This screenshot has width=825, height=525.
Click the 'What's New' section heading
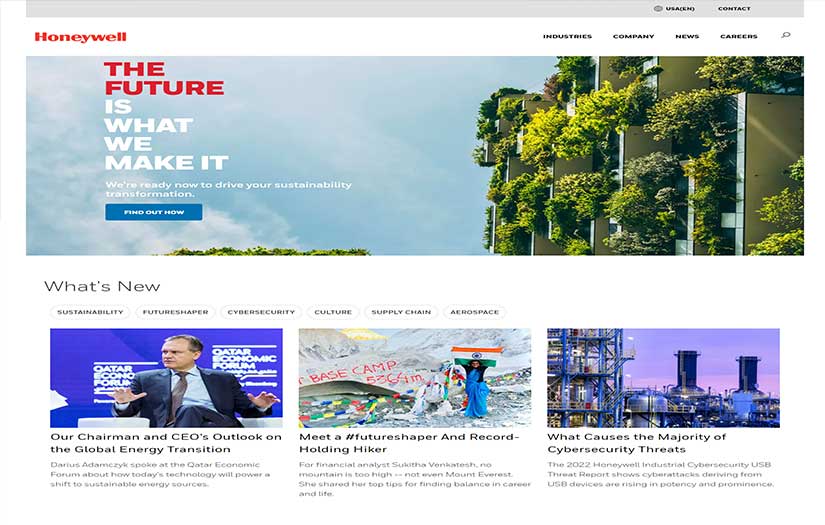coord(102,286)
